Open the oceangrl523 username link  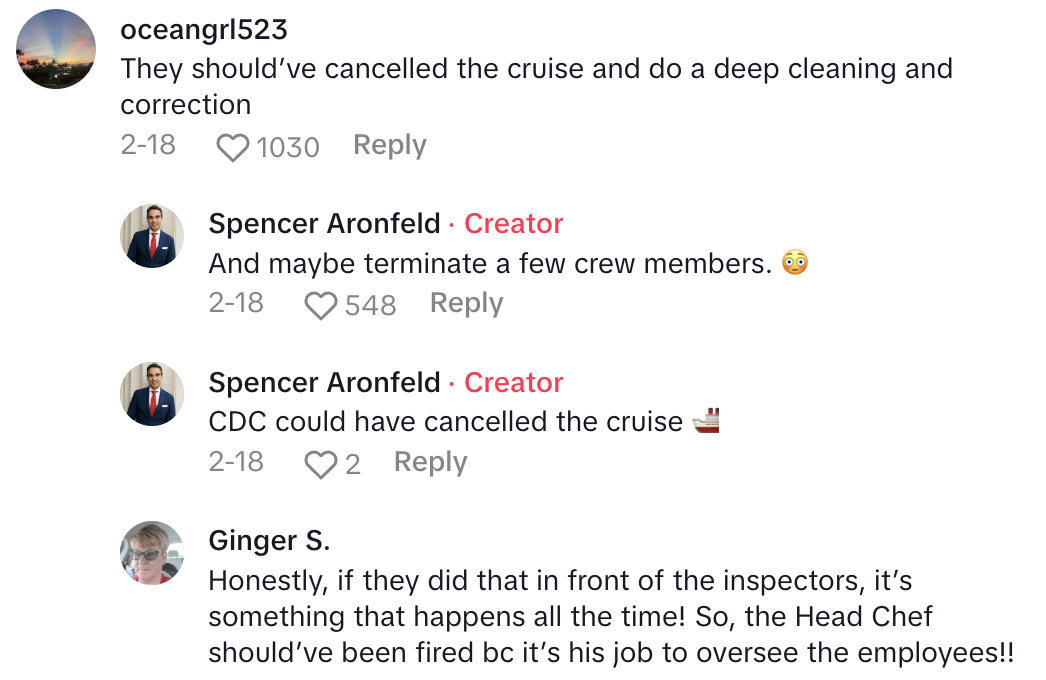tap(203, 30)
